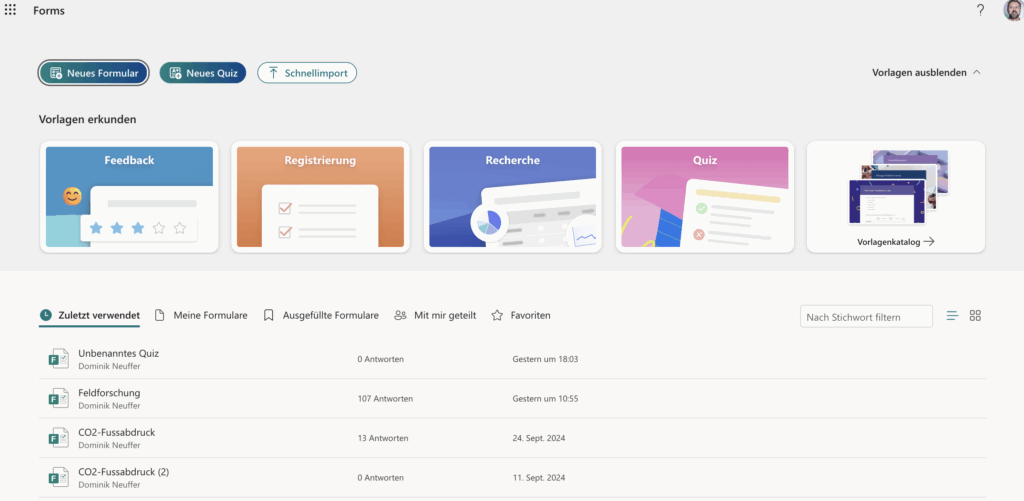The image size is (1024, 501).
Task: Start Schnellimport upload
Action: pos(307,73)
